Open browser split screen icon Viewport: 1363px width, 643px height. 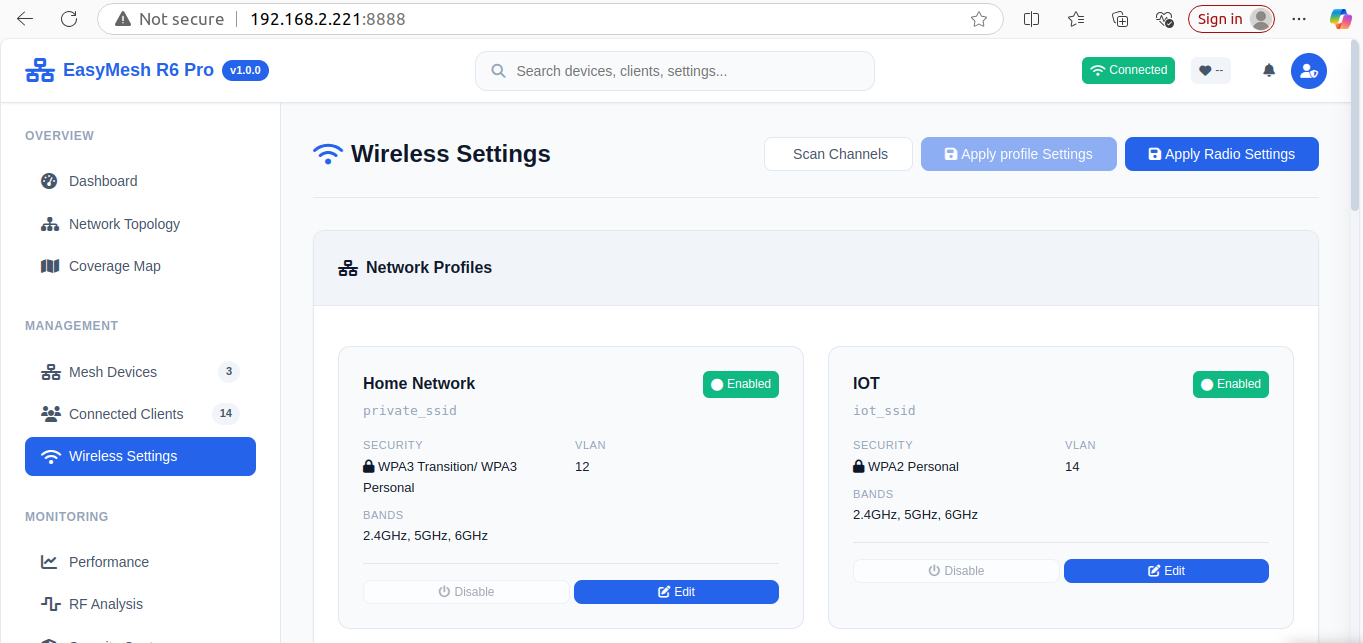1032,19
